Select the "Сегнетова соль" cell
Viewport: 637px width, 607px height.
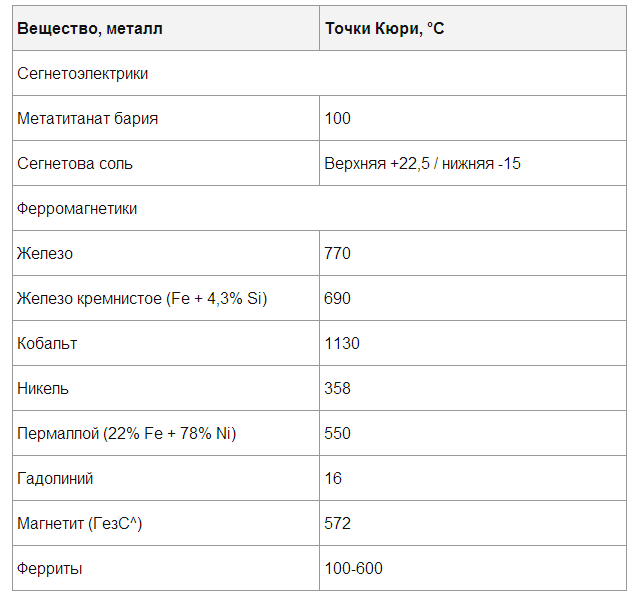point(75,164)
